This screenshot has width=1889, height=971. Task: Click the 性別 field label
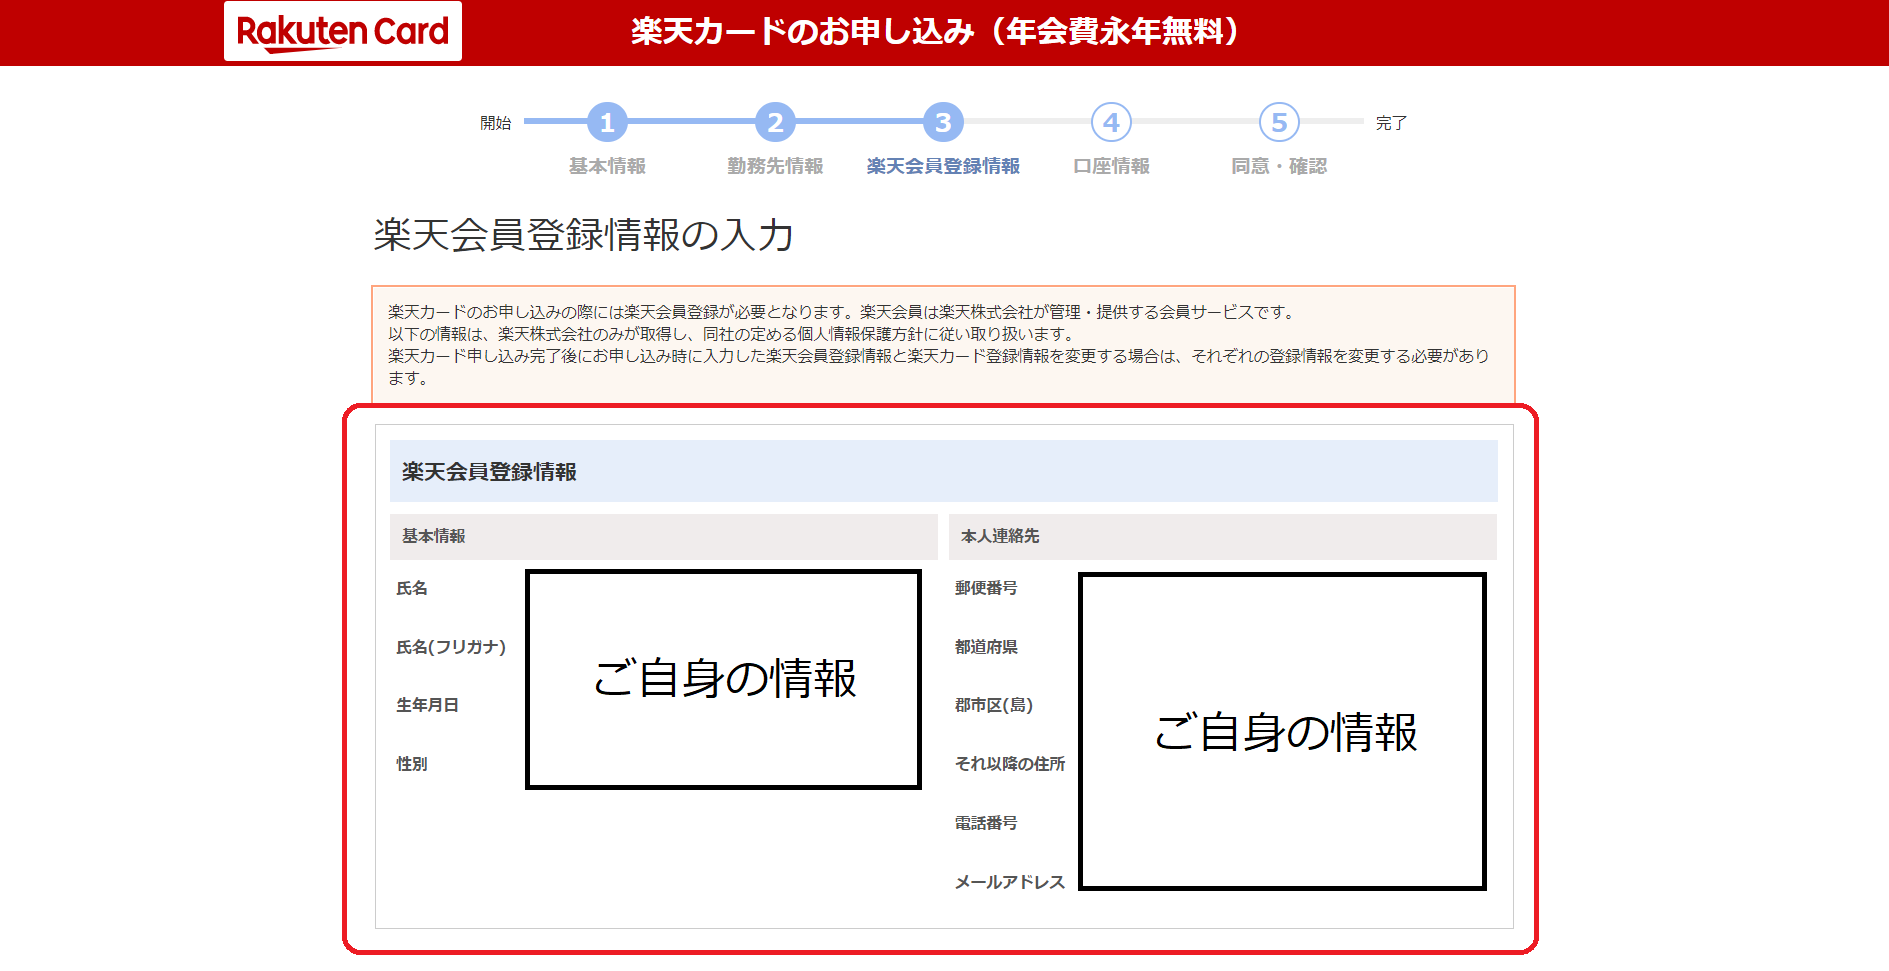[x=412, y=764]
